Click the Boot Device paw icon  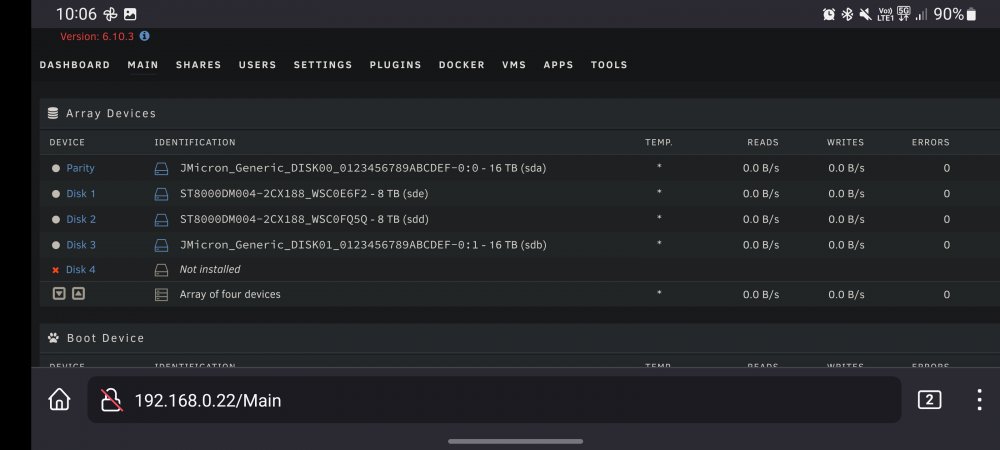(x=53, y=338)
